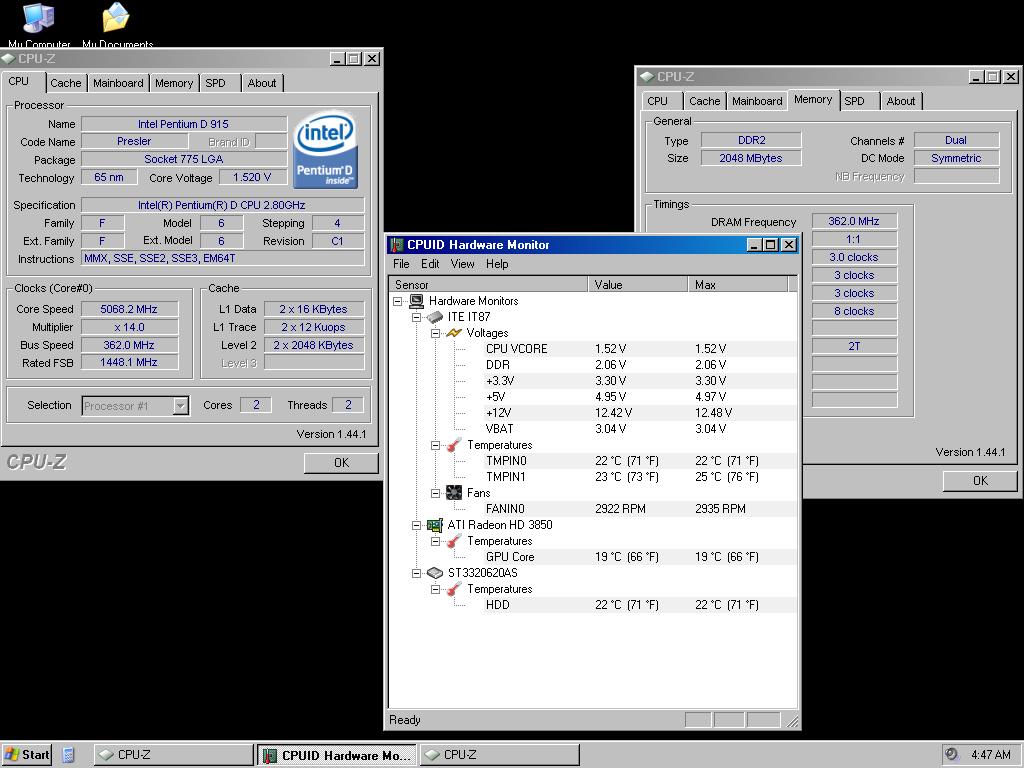Click the ST3320620AS hard drive icon
Image resolution: width=1024 pixels, height=768 pixels.
click(x=435, y=573)
